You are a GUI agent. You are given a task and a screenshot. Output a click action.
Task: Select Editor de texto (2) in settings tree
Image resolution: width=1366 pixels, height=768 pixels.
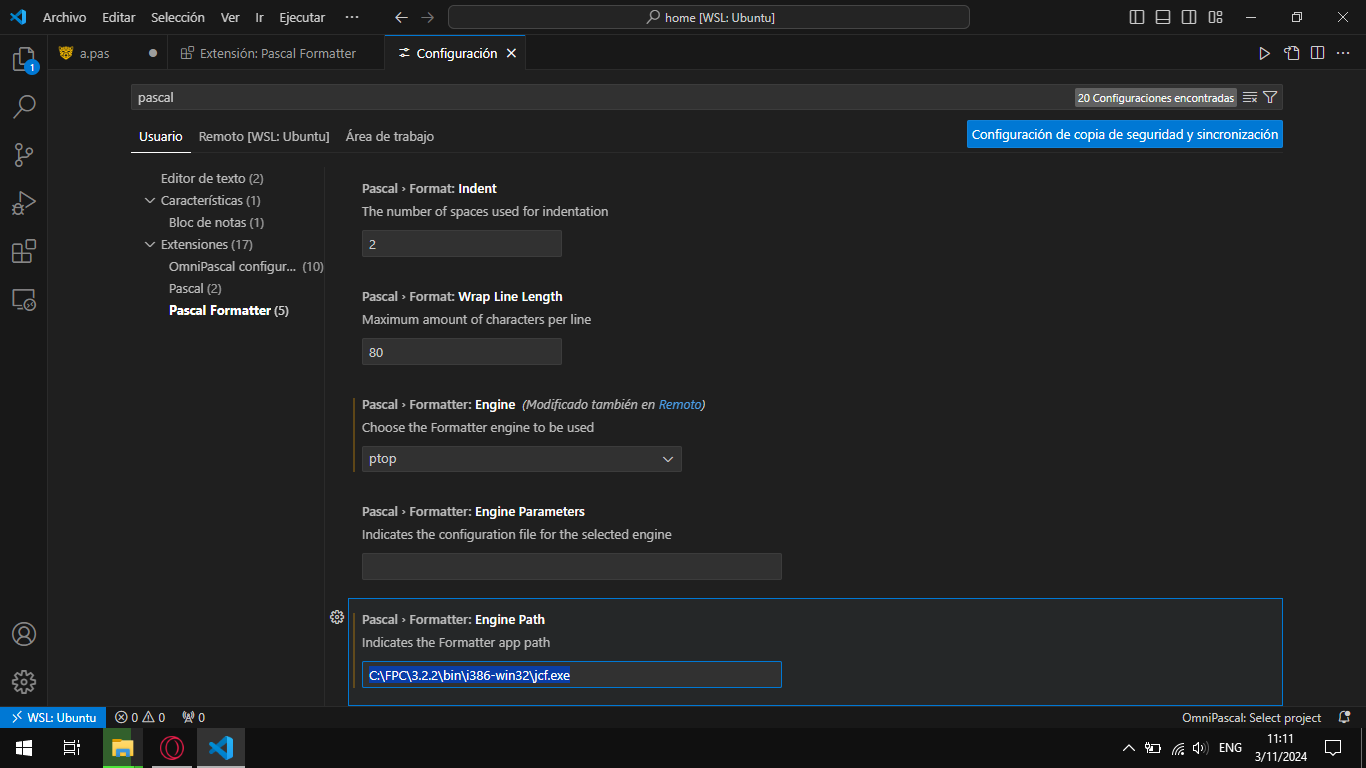212,178
